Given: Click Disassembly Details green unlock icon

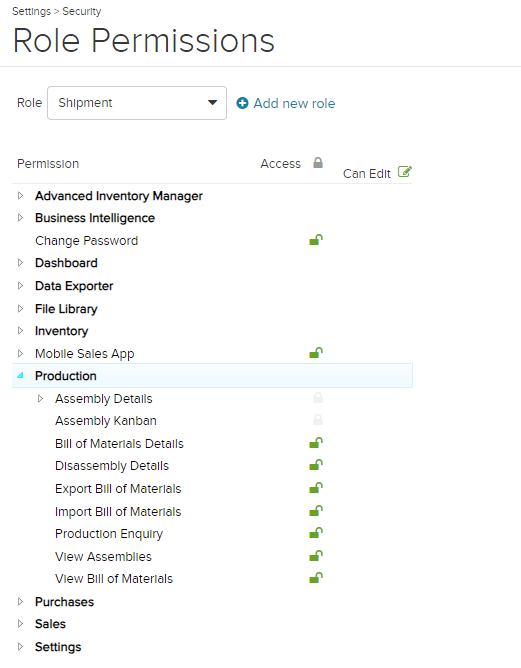Looking at the screenshot, I should (x=316, y=465).
